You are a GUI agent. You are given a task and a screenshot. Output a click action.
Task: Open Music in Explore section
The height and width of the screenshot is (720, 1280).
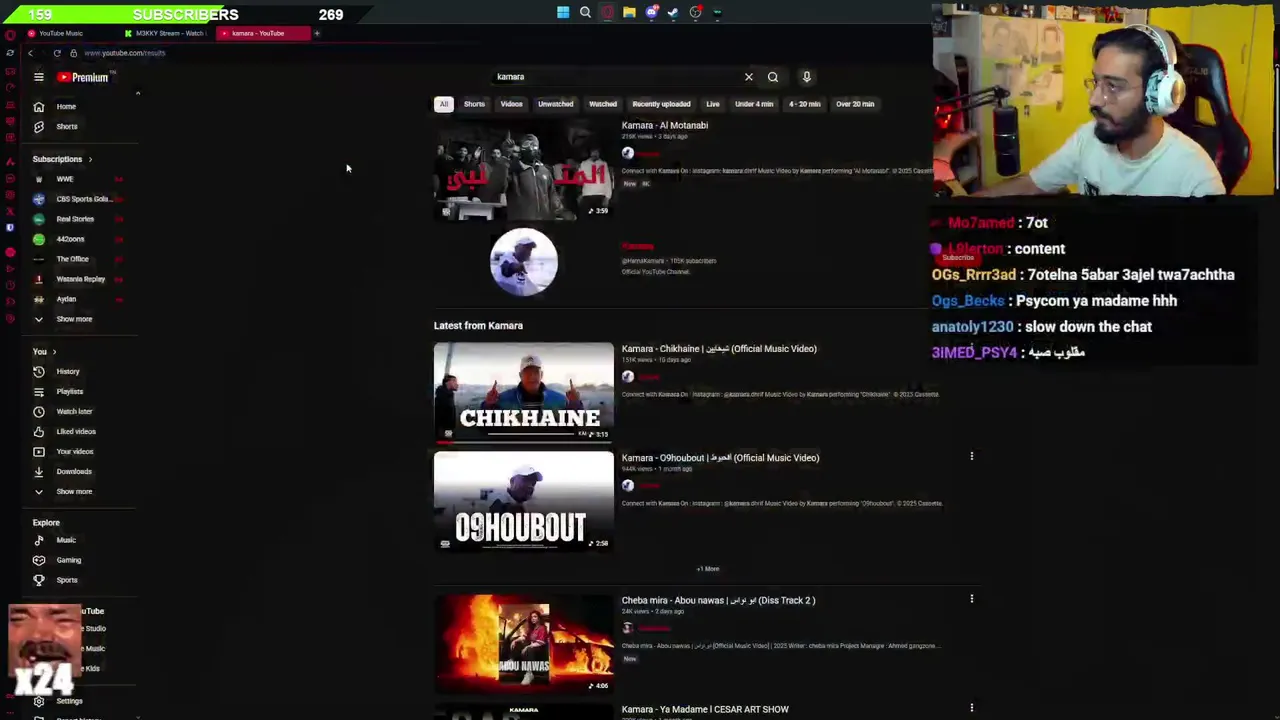click(x=65, y=540)
